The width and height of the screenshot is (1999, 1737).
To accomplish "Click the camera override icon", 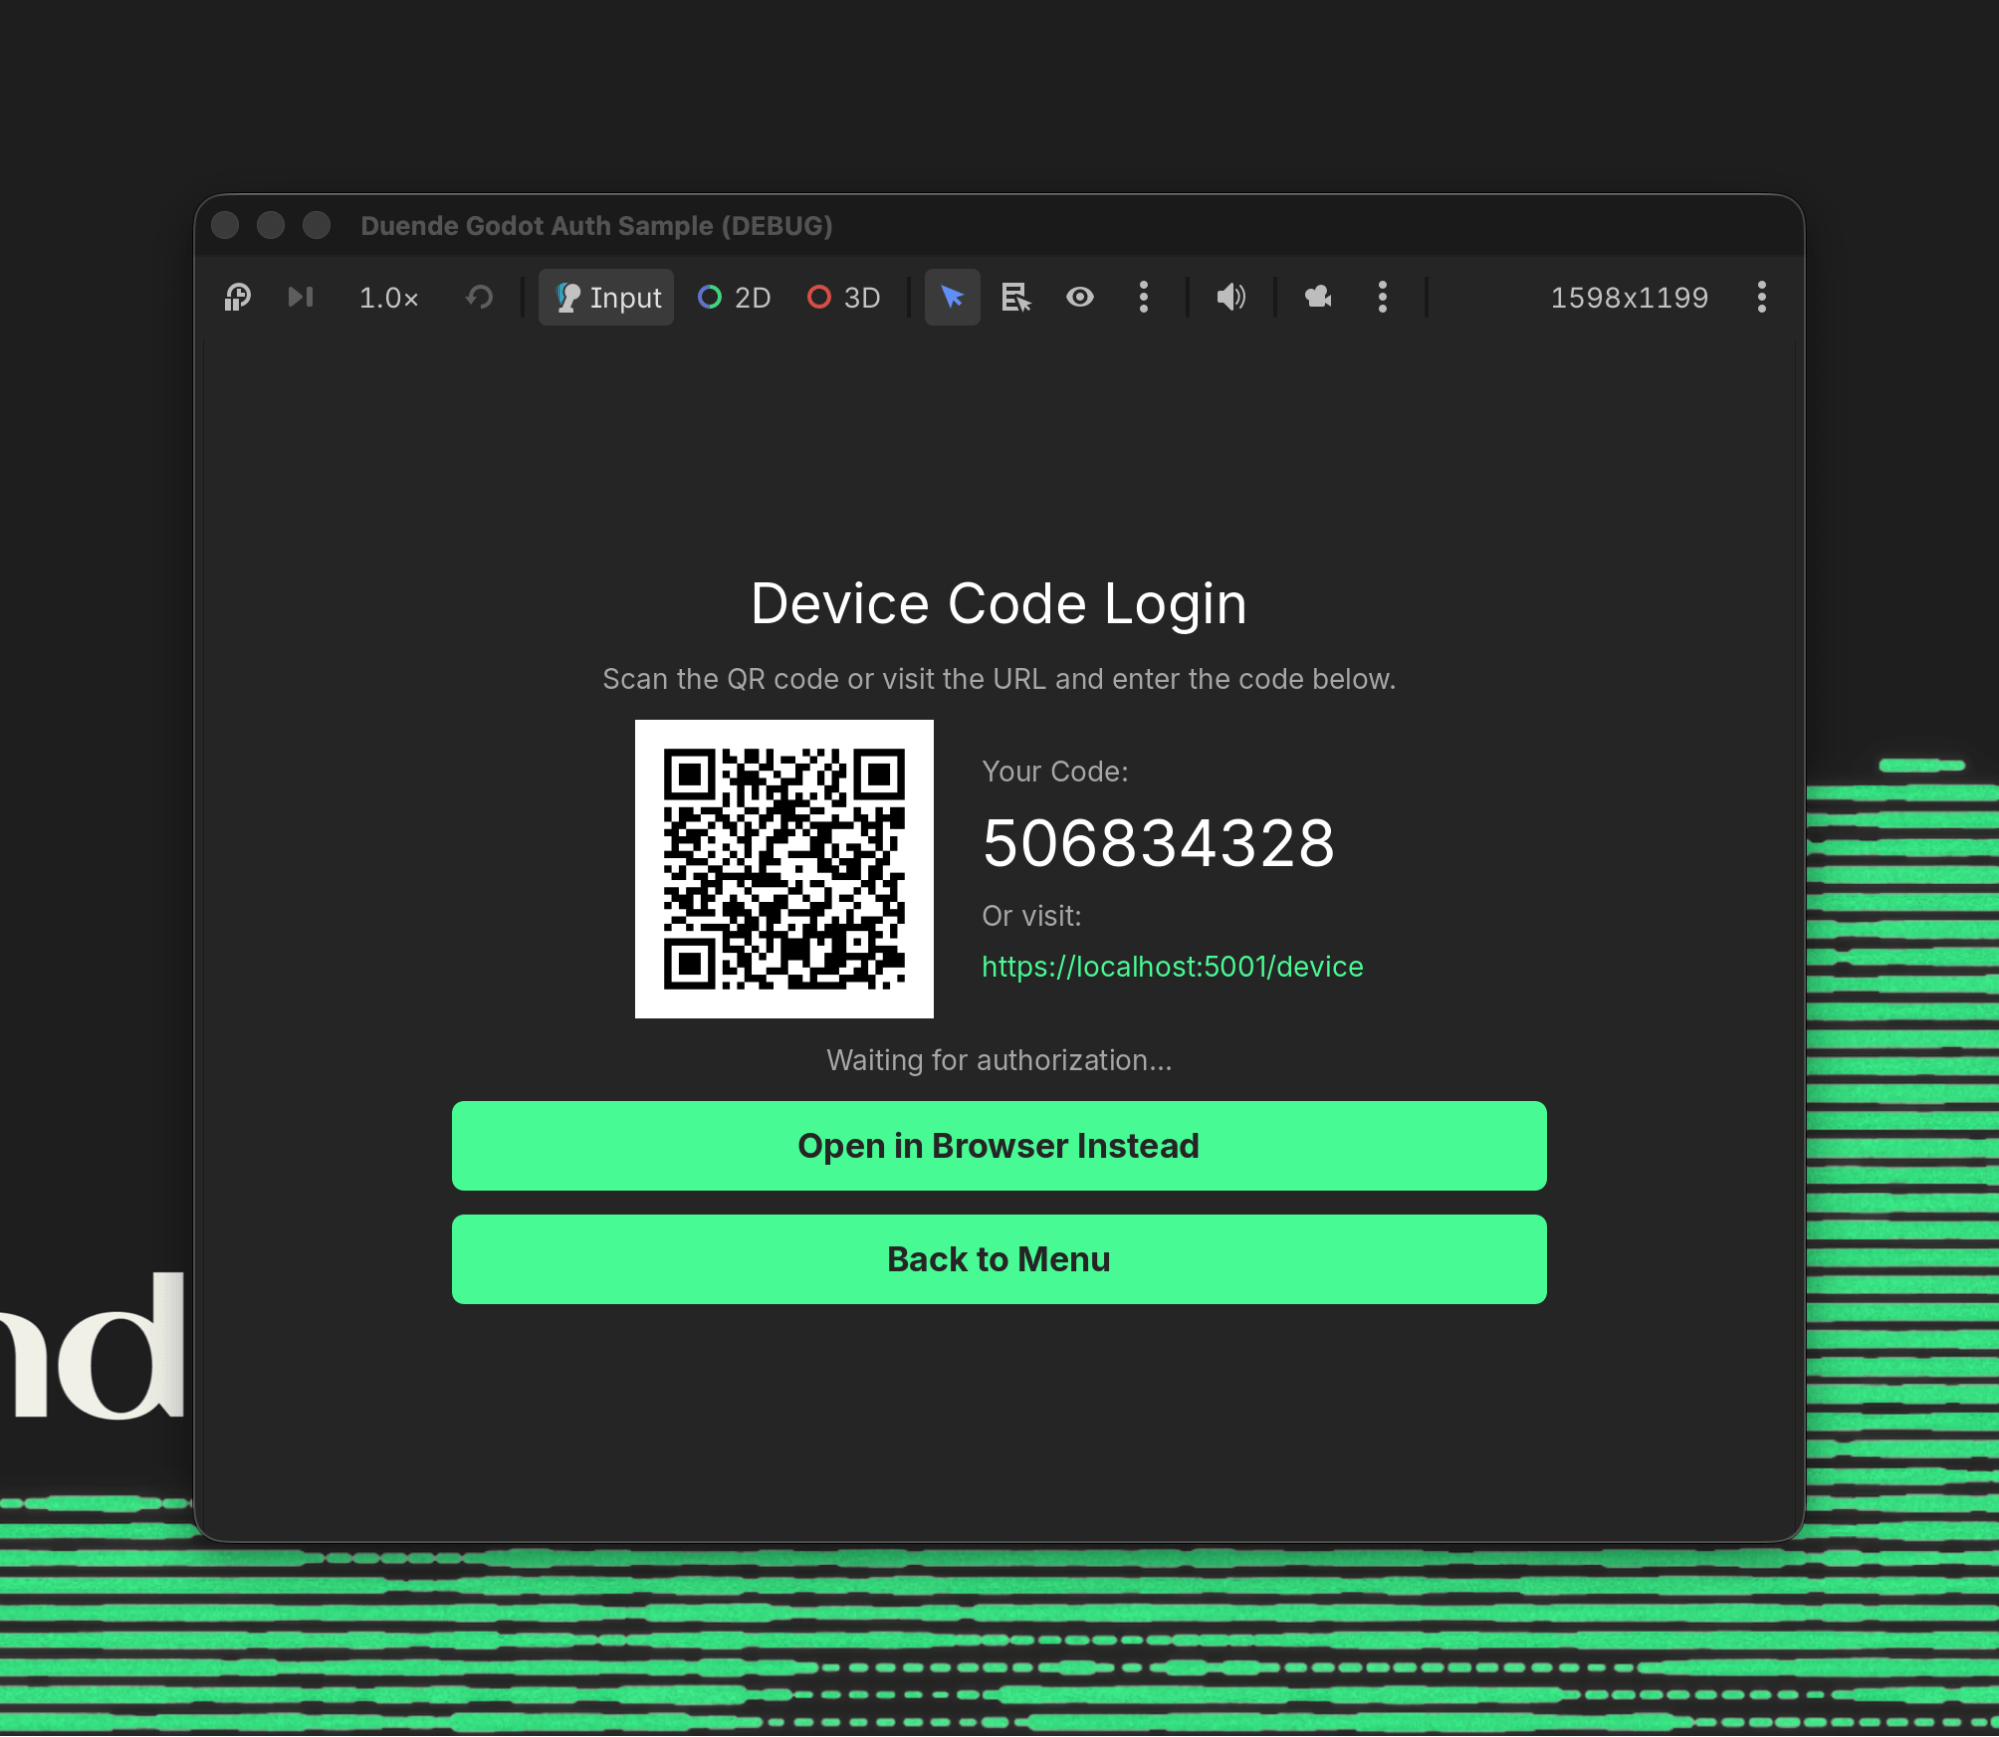I will tap(1319, 297).
